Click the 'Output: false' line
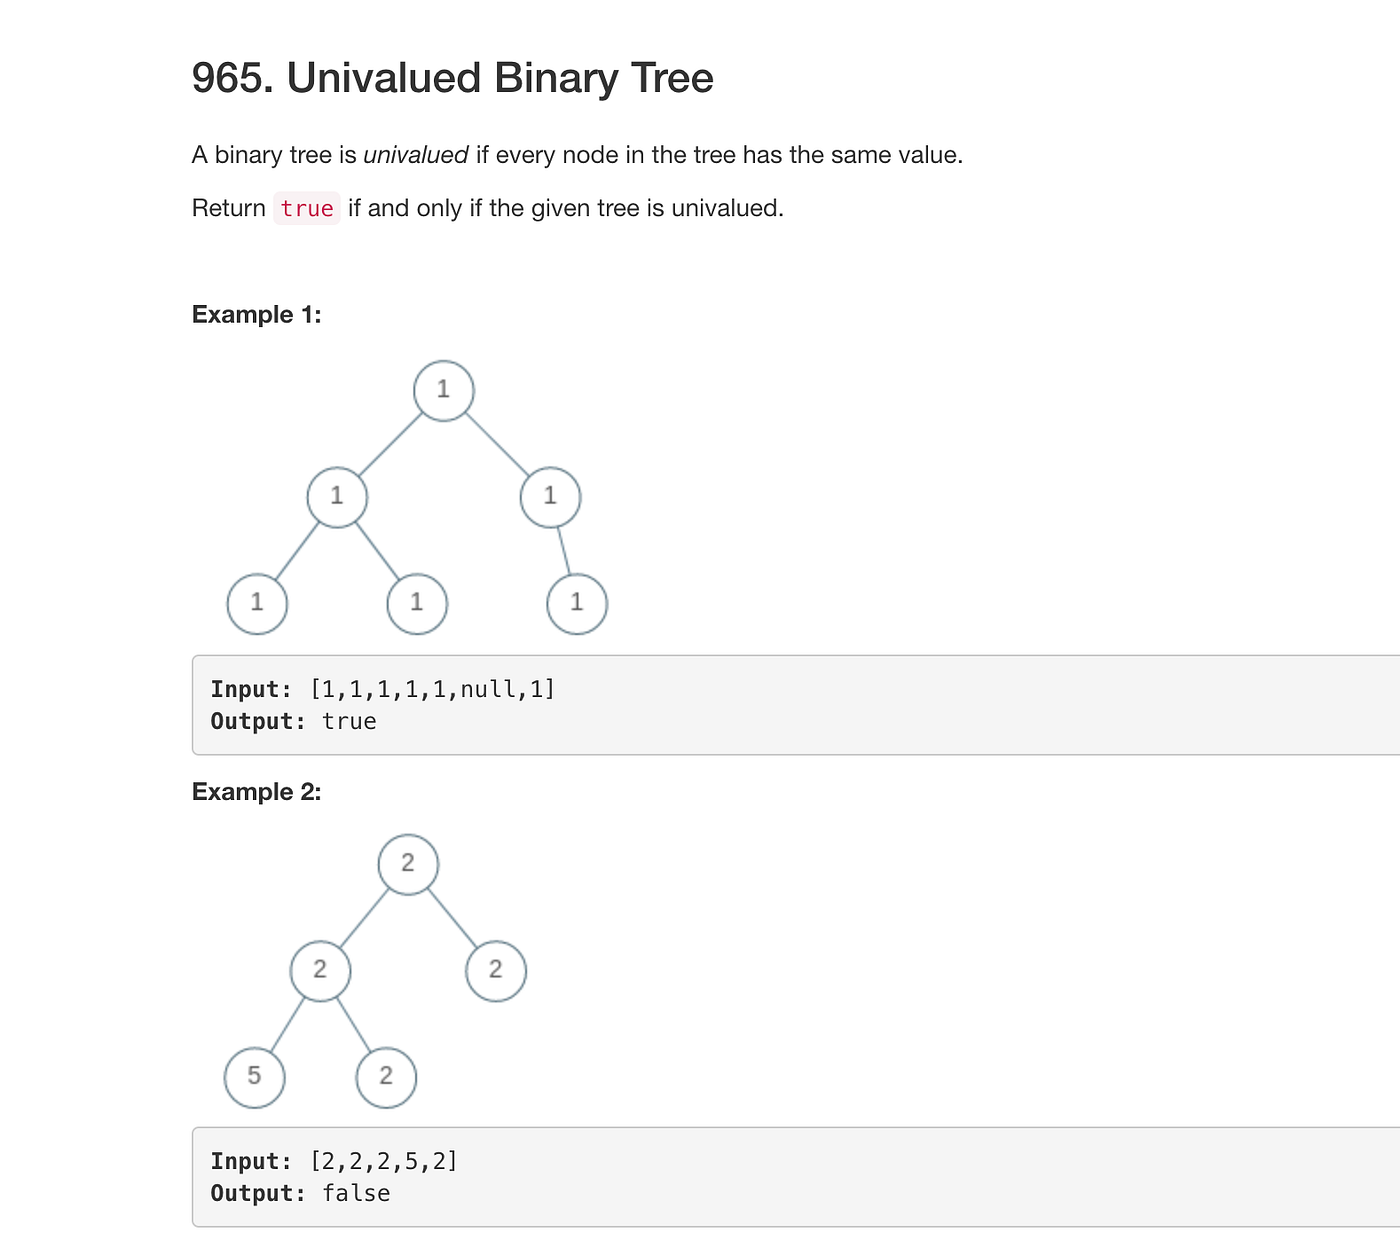 pyautogui.click(x=300, y=1193)
